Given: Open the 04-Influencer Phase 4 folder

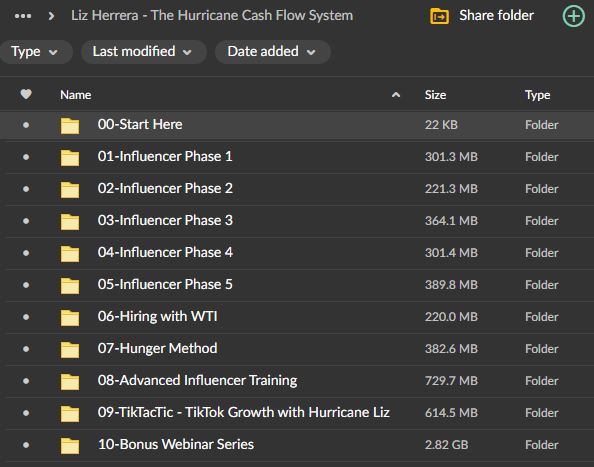Looking at the screenshot, I should [165, 252].
